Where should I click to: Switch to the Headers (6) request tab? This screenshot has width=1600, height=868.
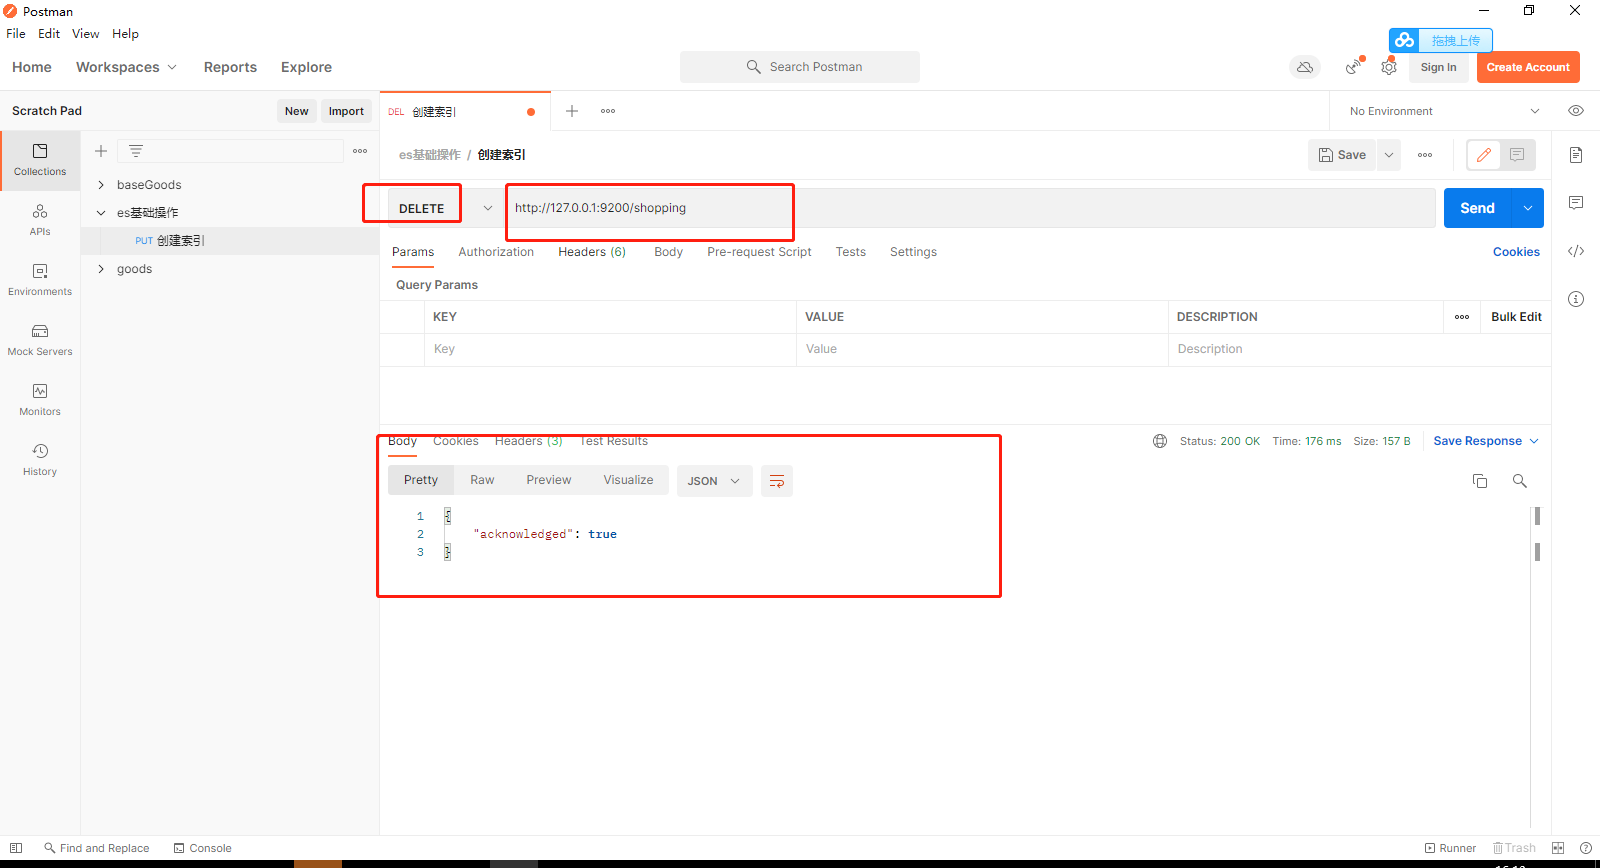click(x=592, y=252)
